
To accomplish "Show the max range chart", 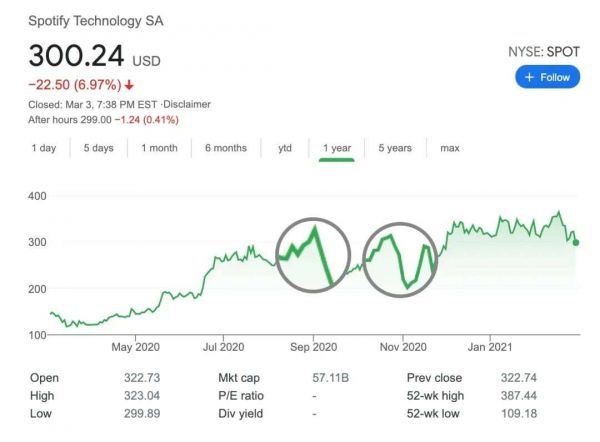I will tap(450, 148).
